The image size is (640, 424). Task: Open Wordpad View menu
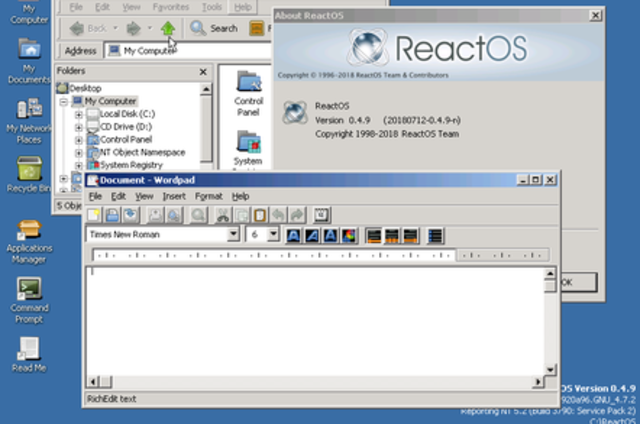coord(144,196)
